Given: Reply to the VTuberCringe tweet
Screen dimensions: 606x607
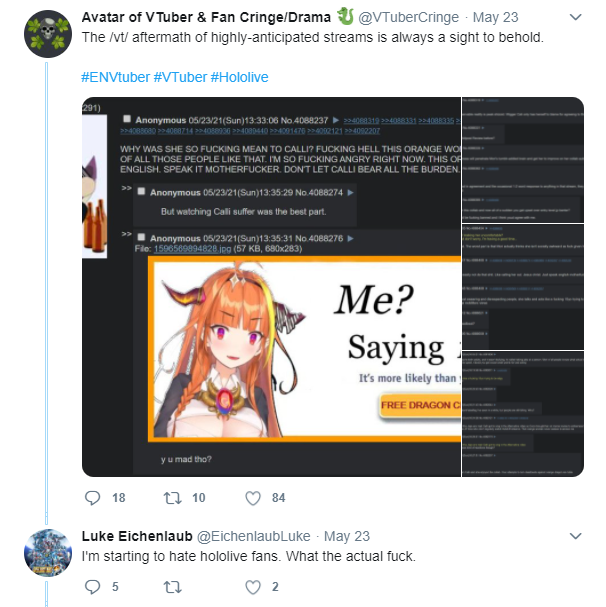Looking at the screenshot, I should pos(93,498).
